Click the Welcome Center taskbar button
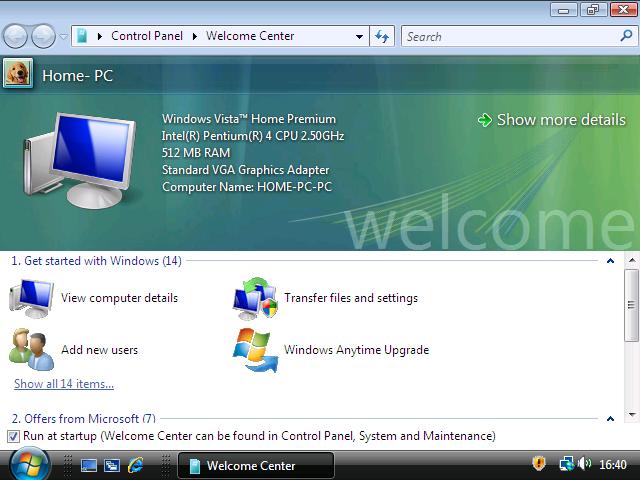The width and height of the screenshot is (640, 480). pos(256,465)
